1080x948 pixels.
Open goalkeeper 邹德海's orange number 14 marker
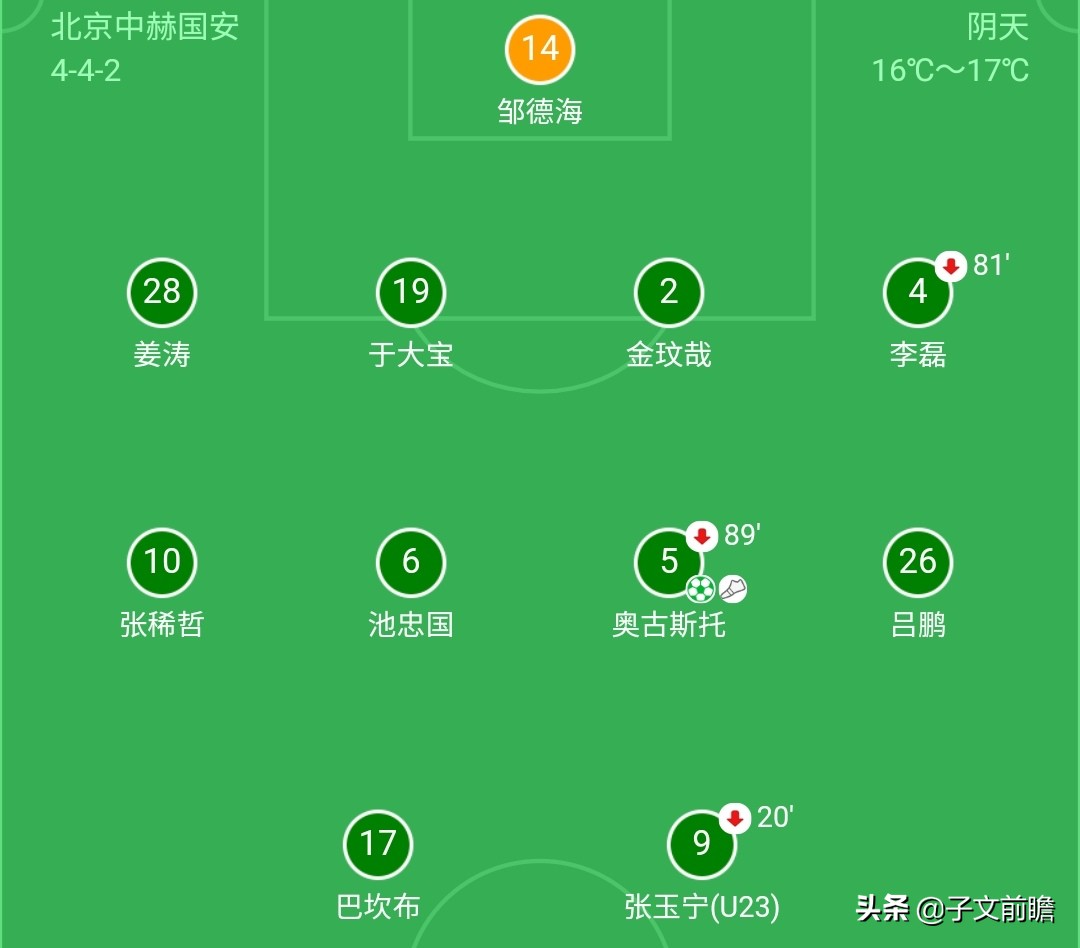click(540, 48)
